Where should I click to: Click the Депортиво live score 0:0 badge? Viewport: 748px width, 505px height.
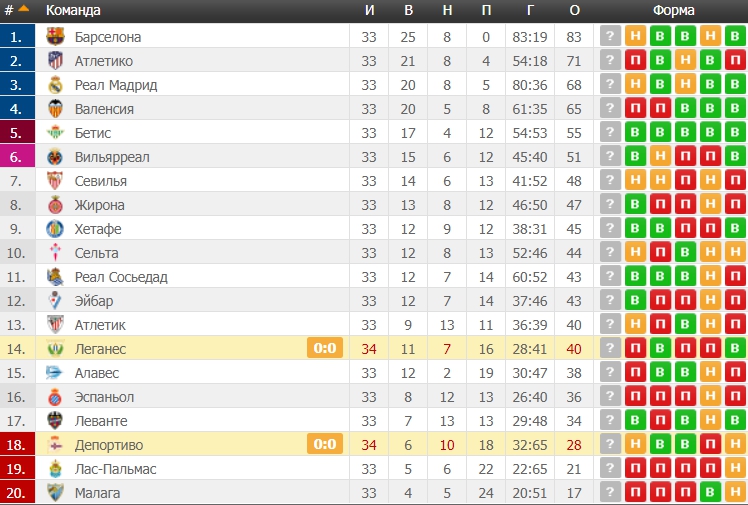(x=324, y=445)
